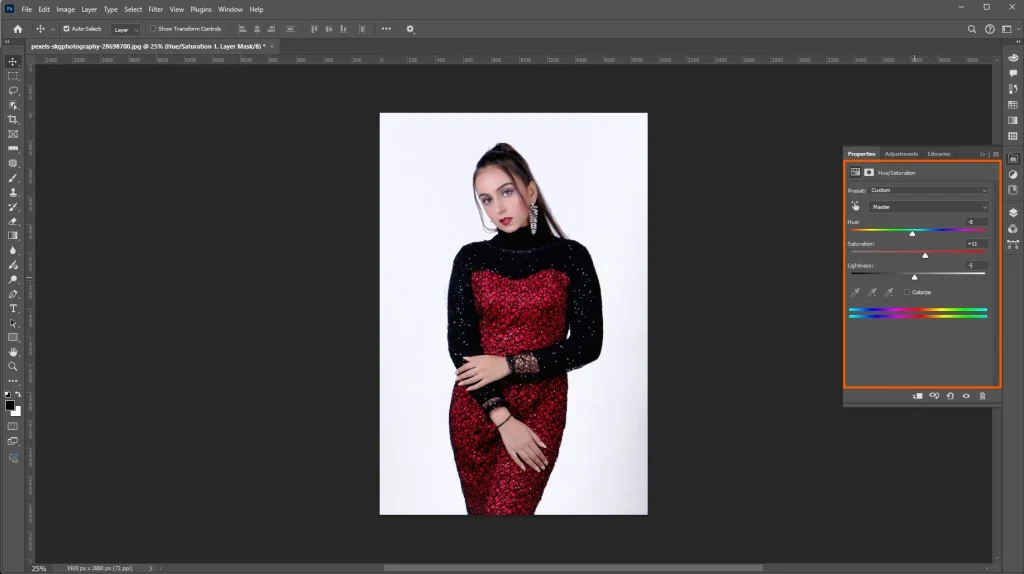Click the 25% zoom level field
1024x574 pixels.
[x=39, y=568]
